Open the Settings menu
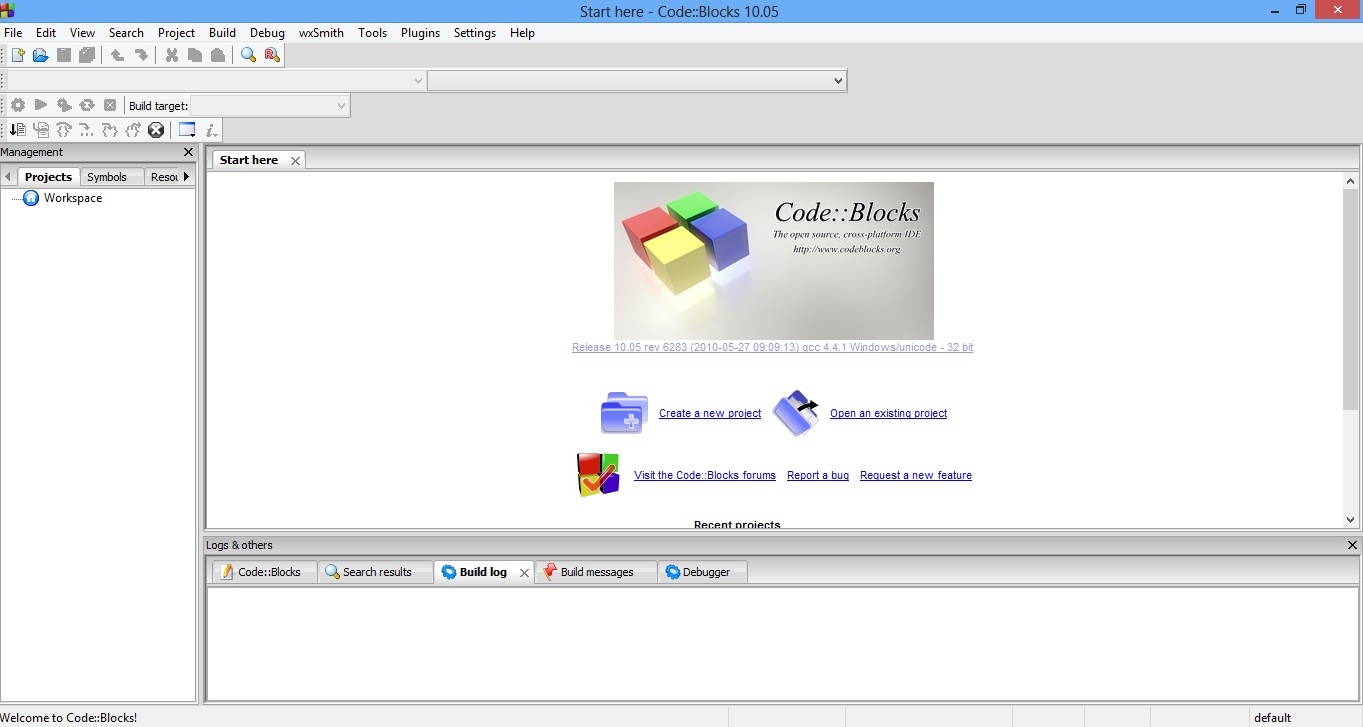The image size is (1363, 727). 475,33
